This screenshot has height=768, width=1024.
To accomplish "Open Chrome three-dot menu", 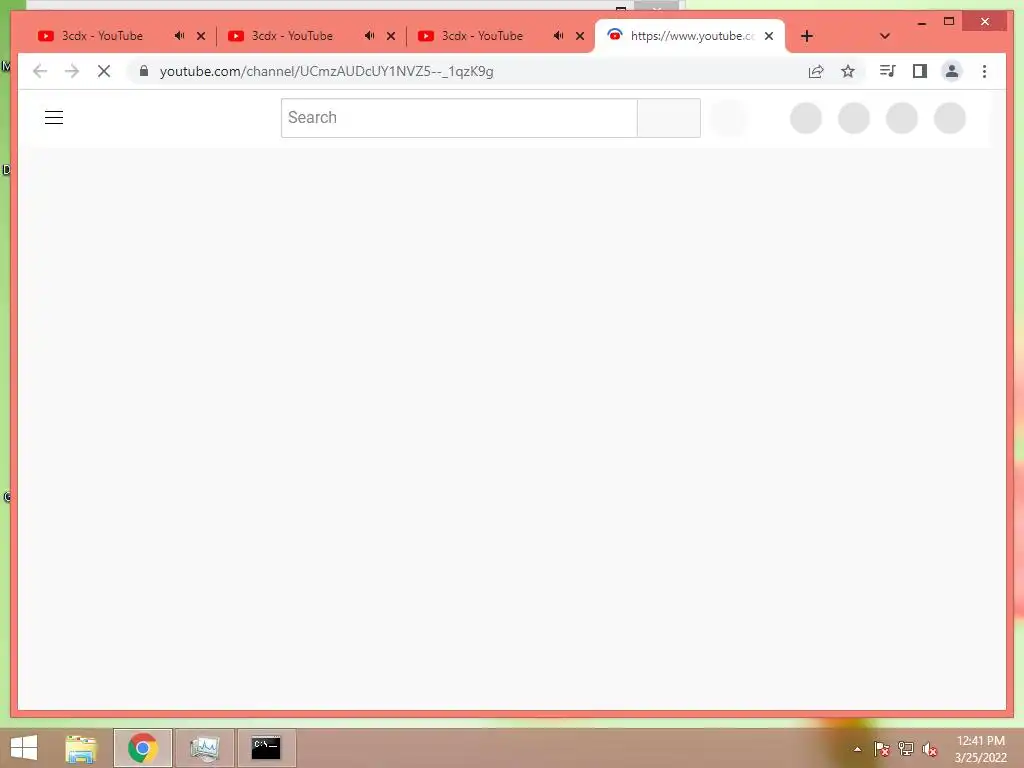I will (x=984, y=71).
